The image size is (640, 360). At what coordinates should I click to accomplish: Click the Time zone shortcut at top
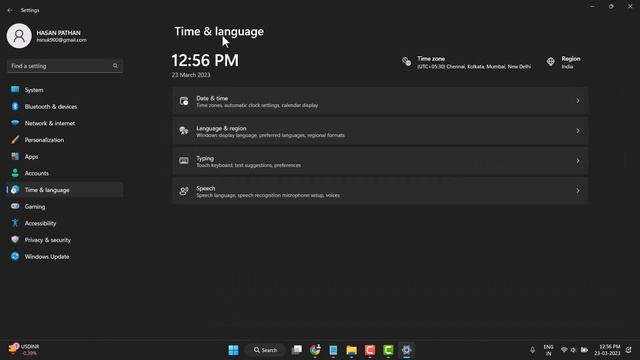[x=467, y=62]
